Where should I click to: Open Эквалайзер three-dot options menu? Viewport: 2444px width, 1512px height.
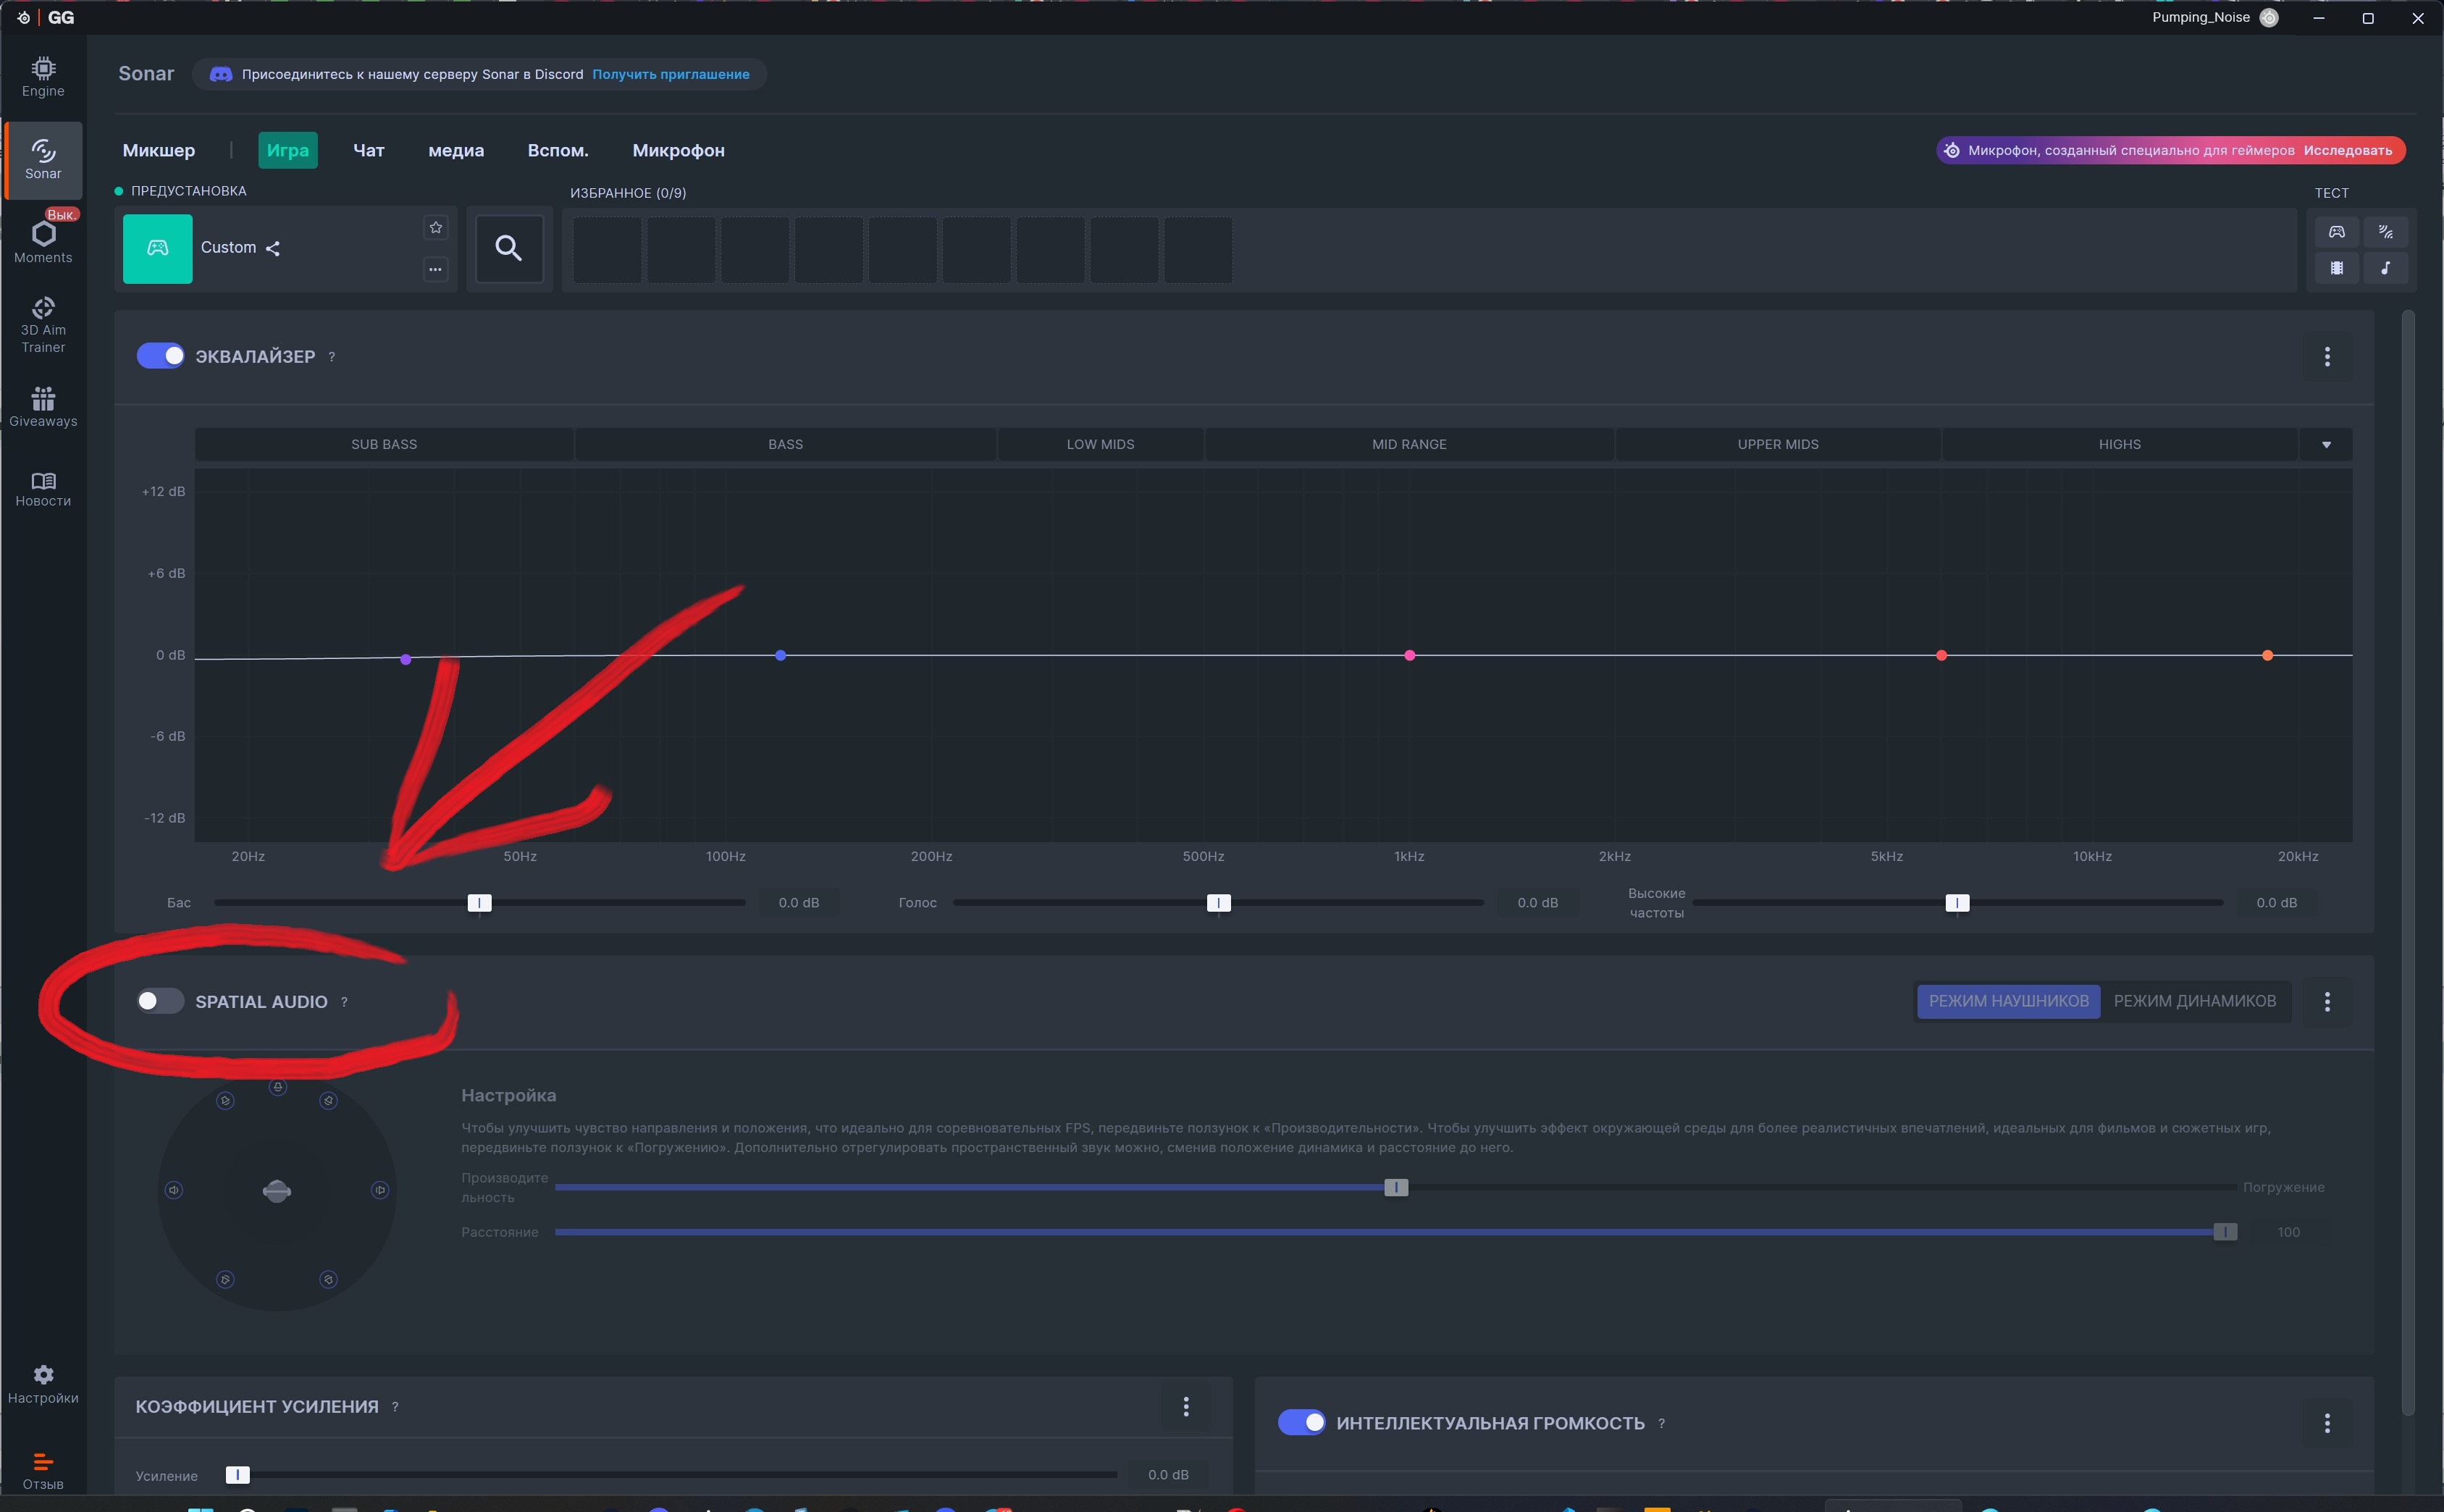[2327, 357]
